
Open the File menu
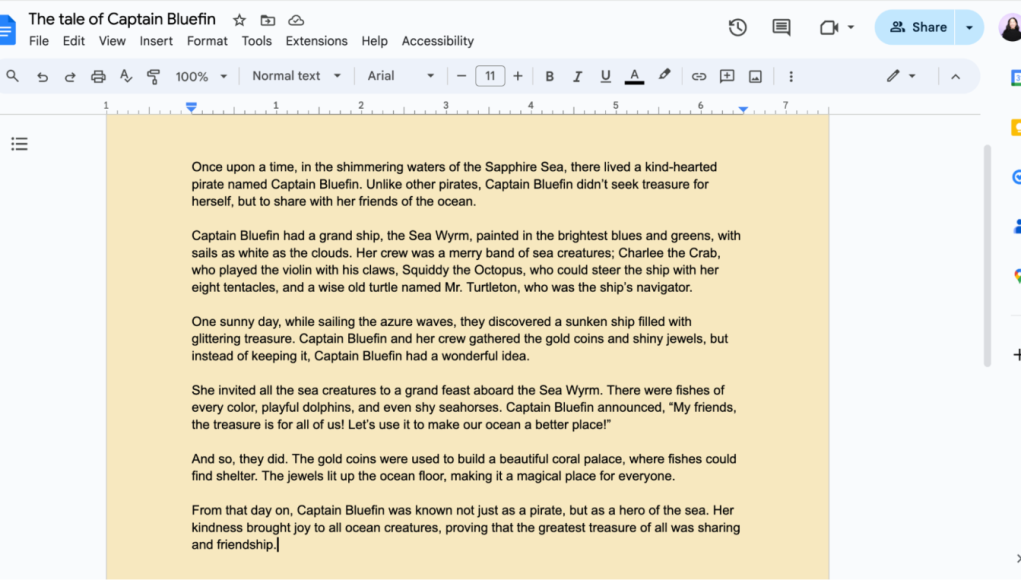pyautogui.click(x=39, y=41)
